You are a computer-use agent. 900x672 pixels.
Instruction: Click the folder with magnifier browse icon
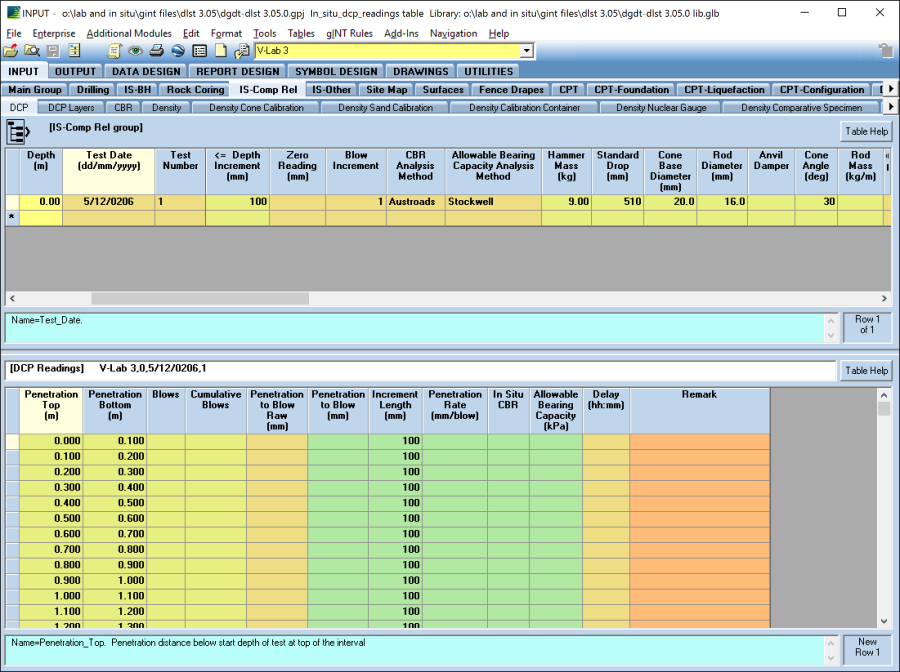click(x=31, y=51)
